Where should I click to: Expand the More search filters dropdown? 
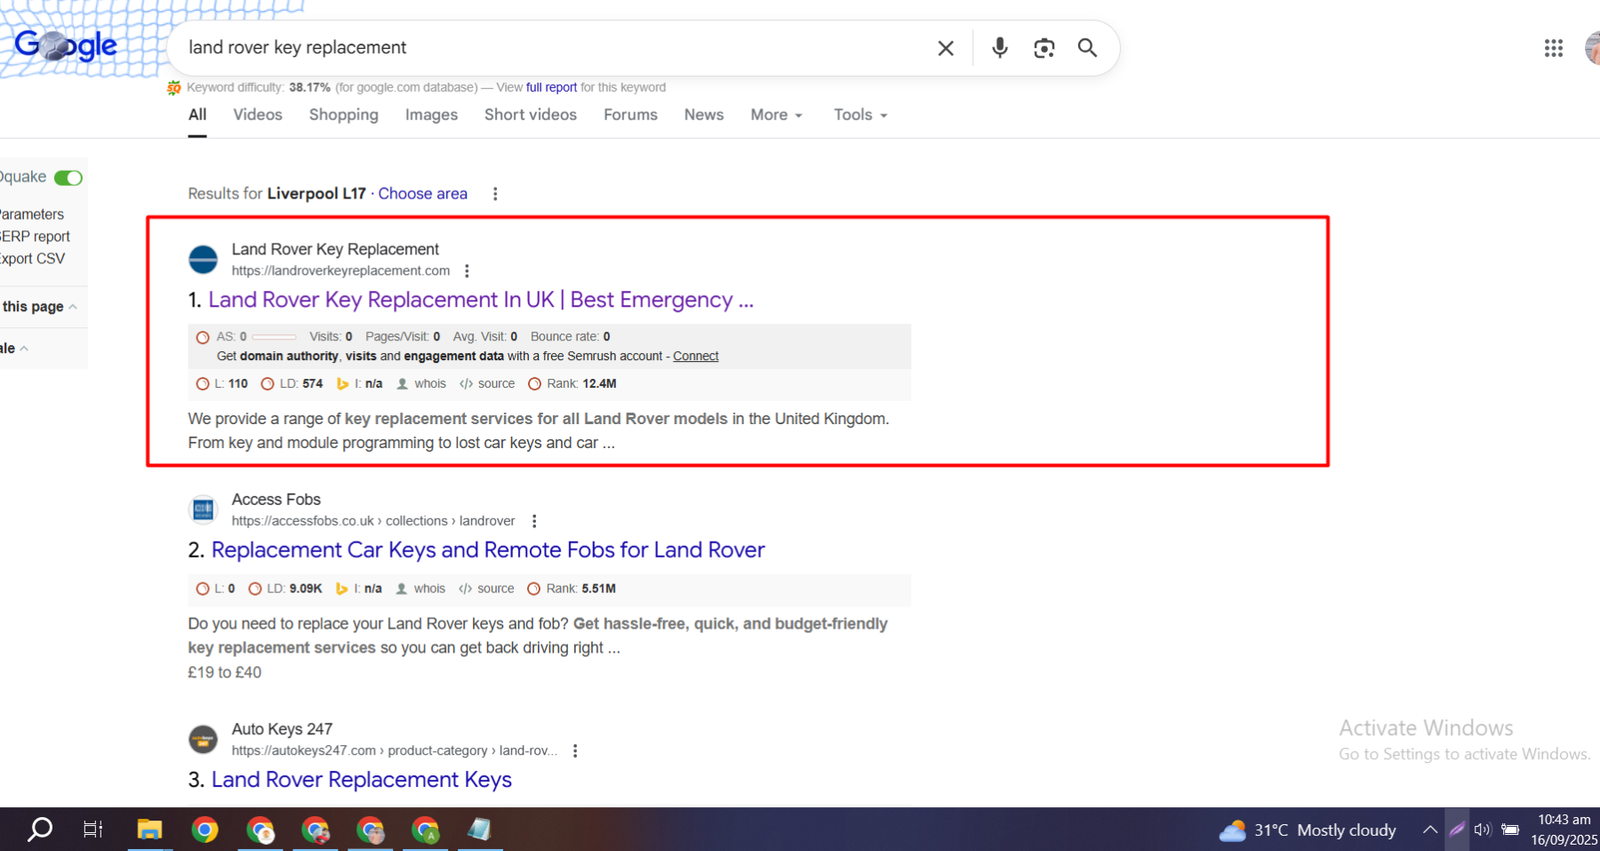tap(776, 115)
